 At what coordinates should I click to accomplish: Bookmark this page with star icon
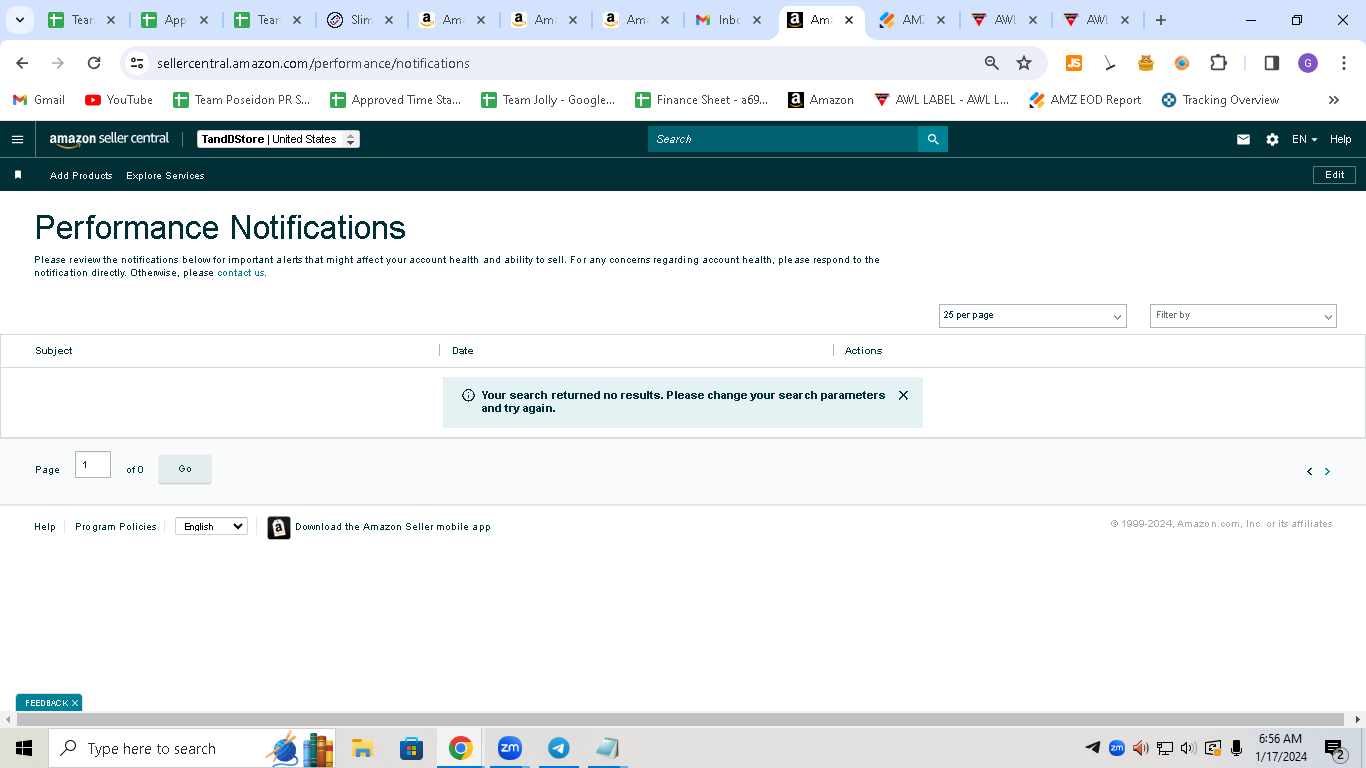pos(1024,63)
